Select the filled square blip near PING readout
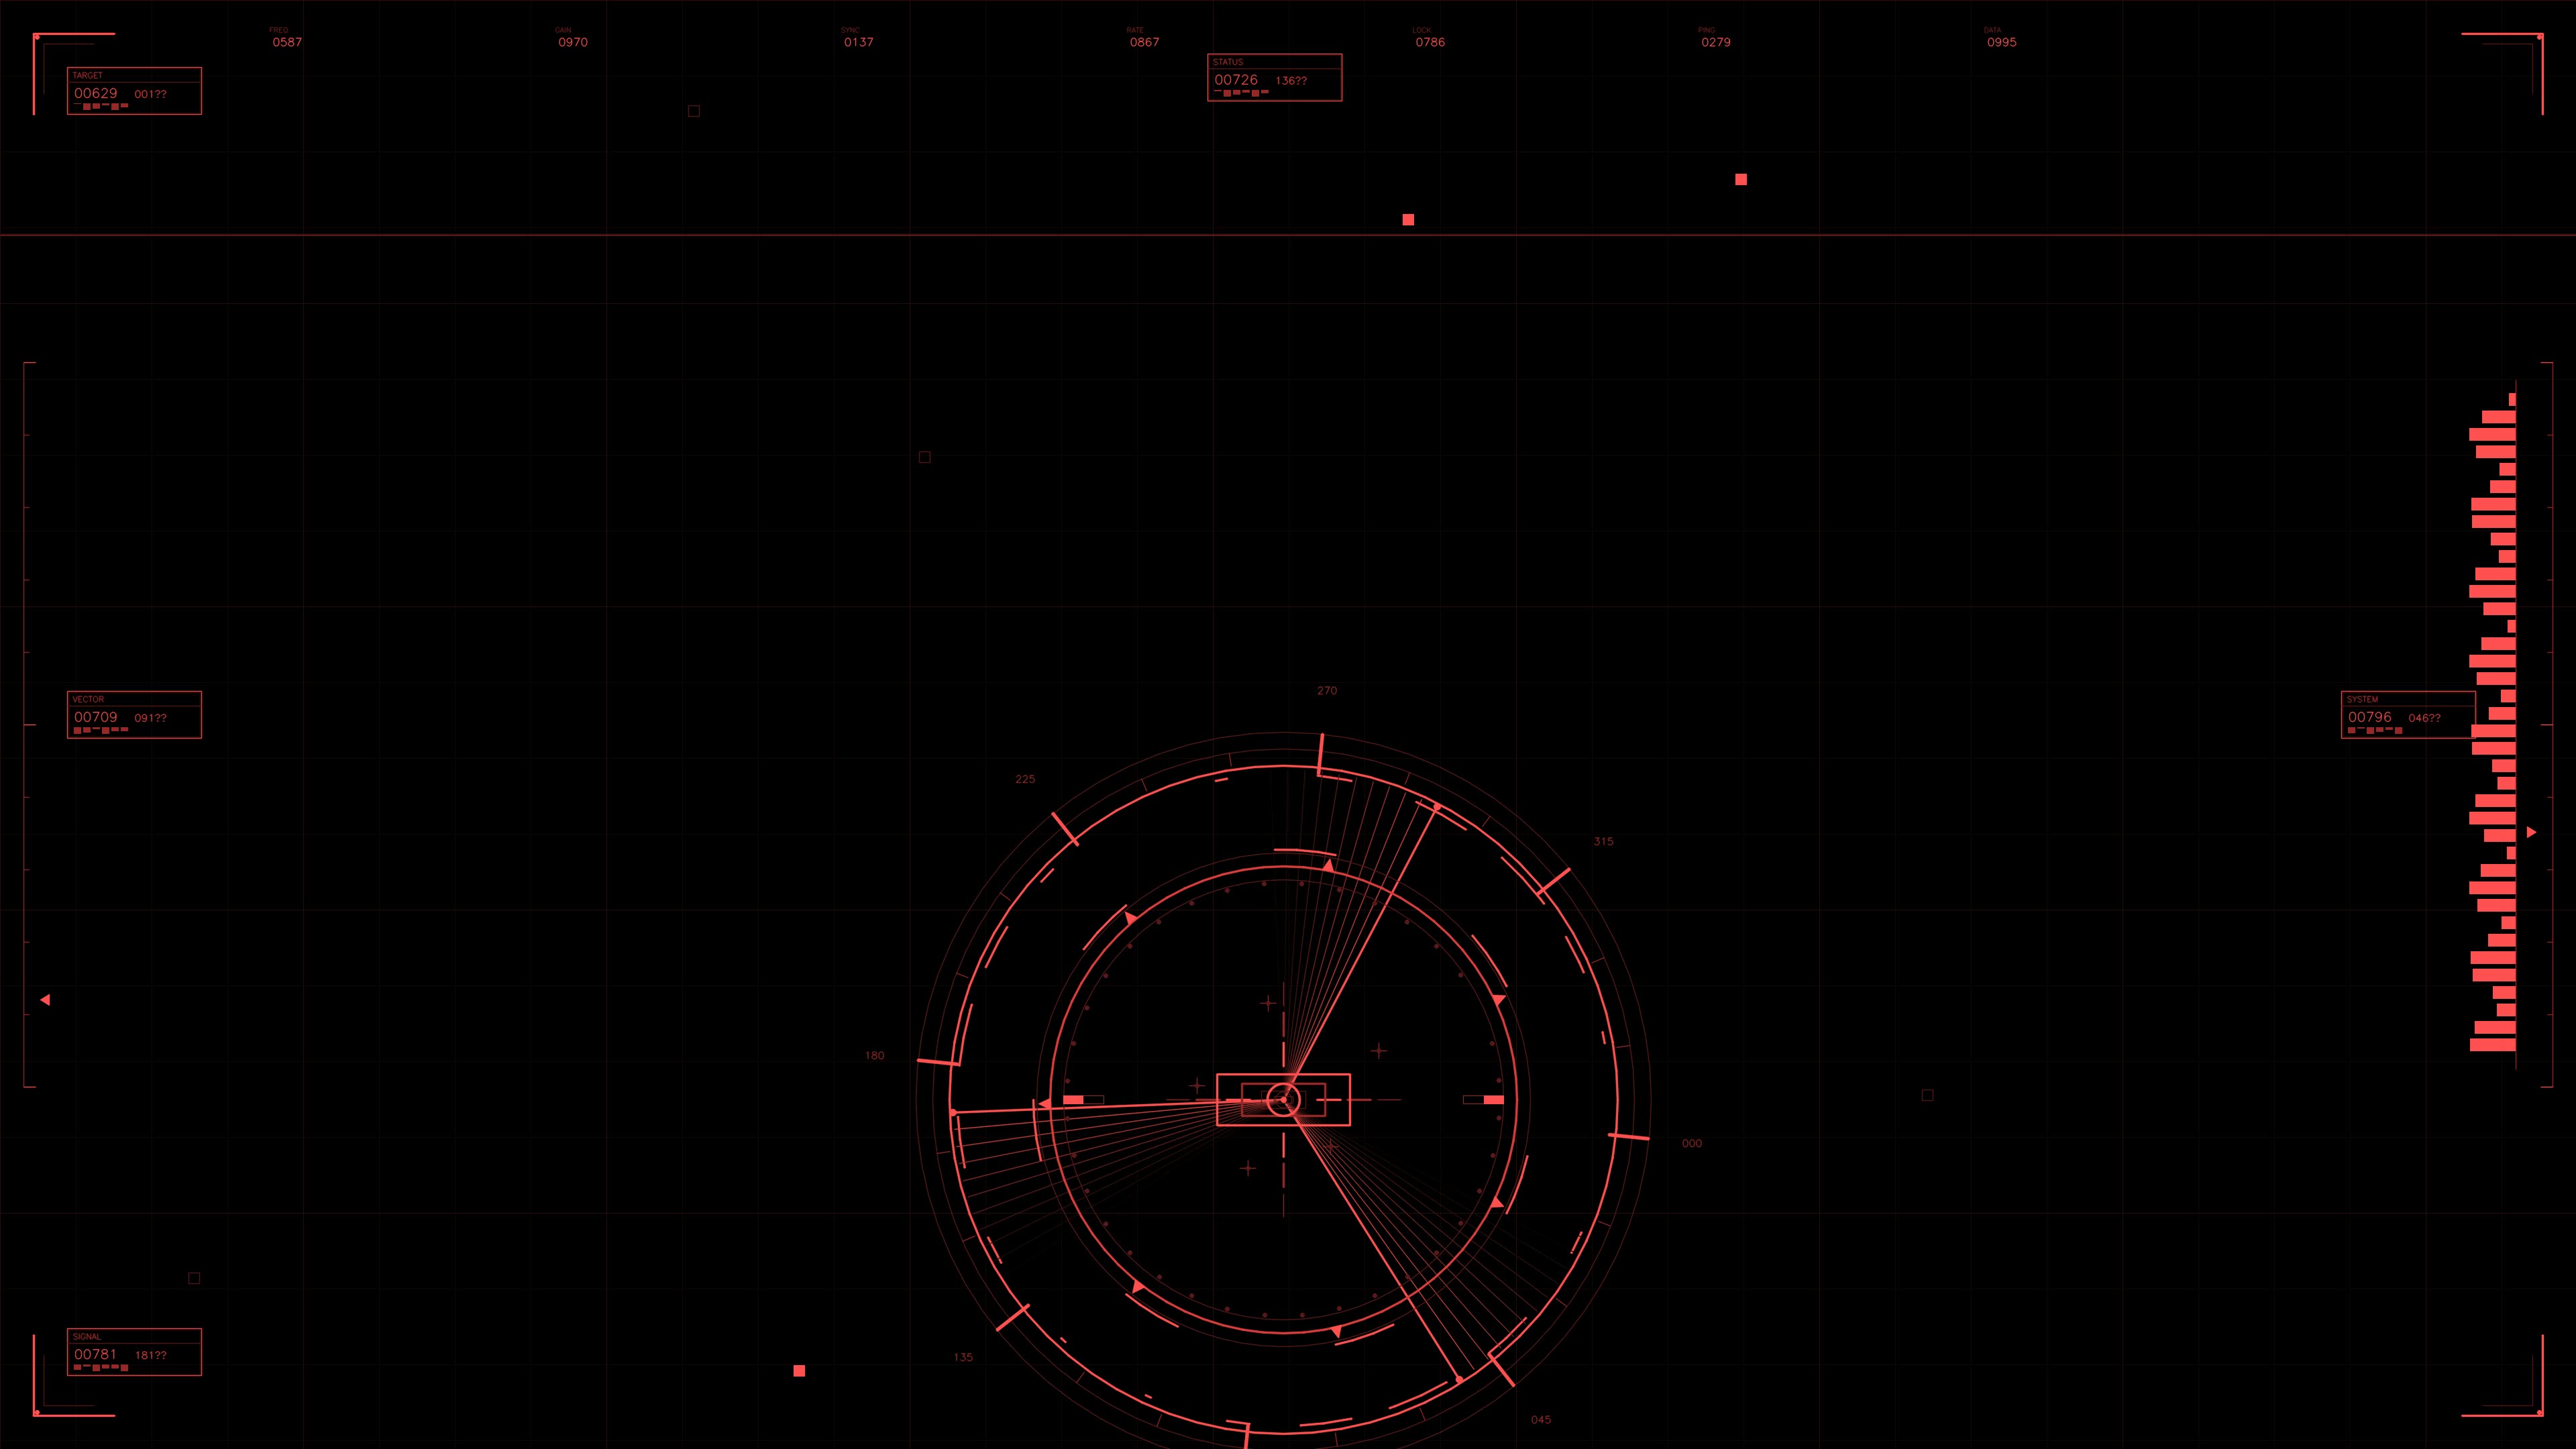This screenshot has width=2576, height=1449. pyautogui.click(x=1741, y=180)
